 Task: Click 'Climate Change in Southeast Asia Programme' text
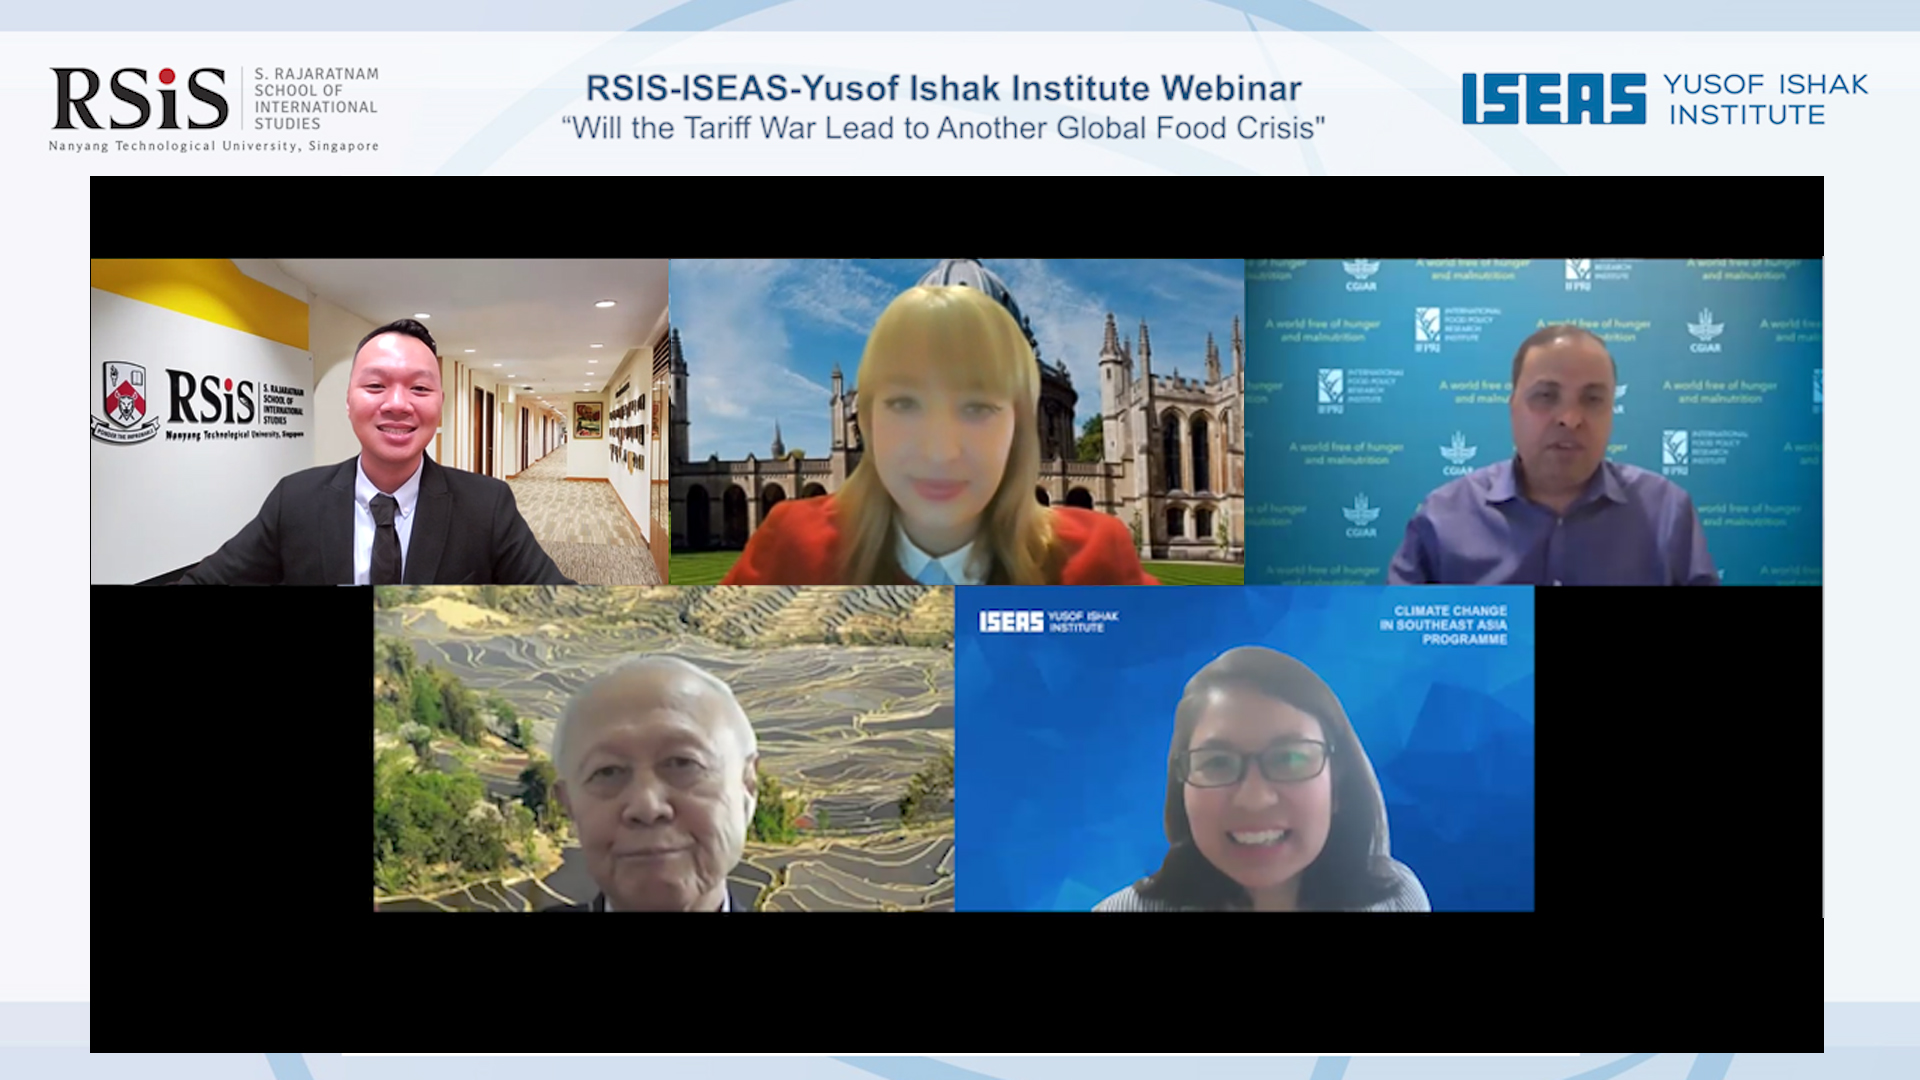coord(1443,625)
